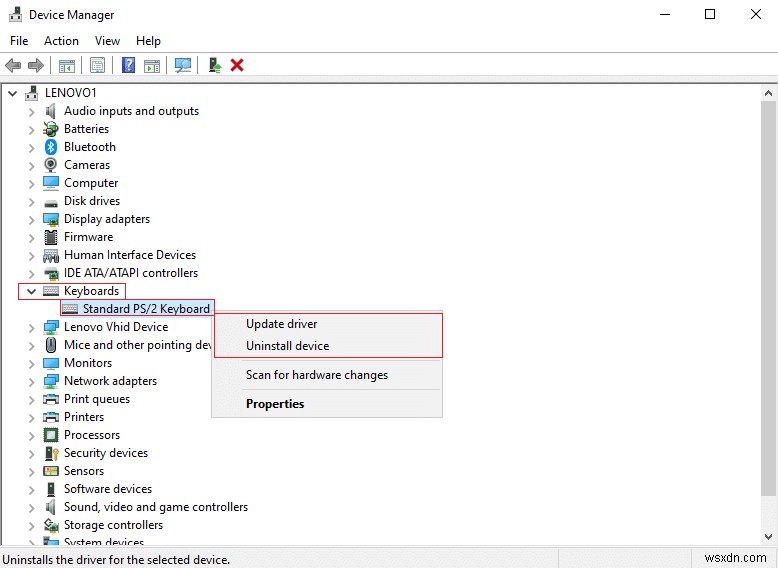
Task: Choose Scan for hardware changes
Action: [x=327, y=375]
